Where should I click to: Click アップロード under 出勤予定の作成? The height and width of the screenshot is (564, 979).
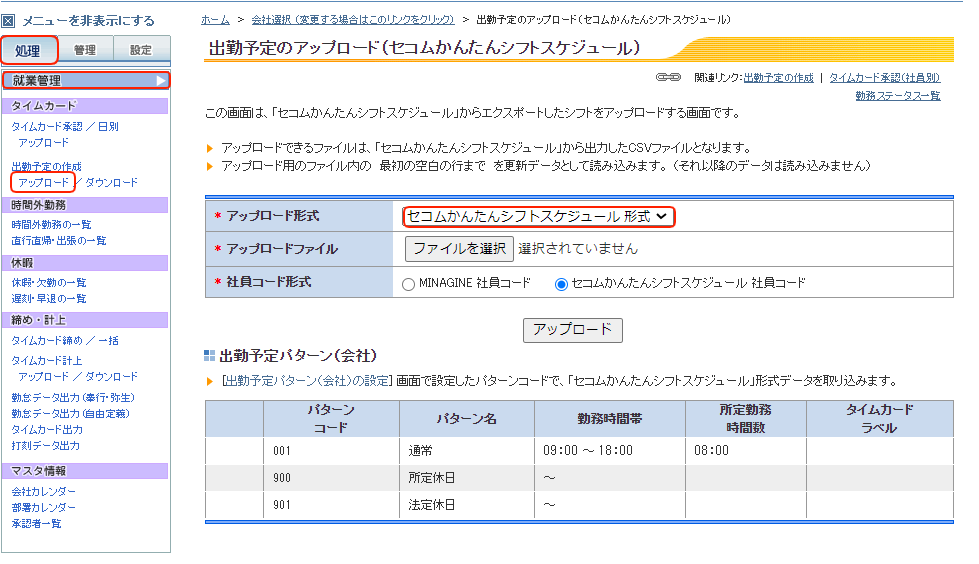click(44, 182)
